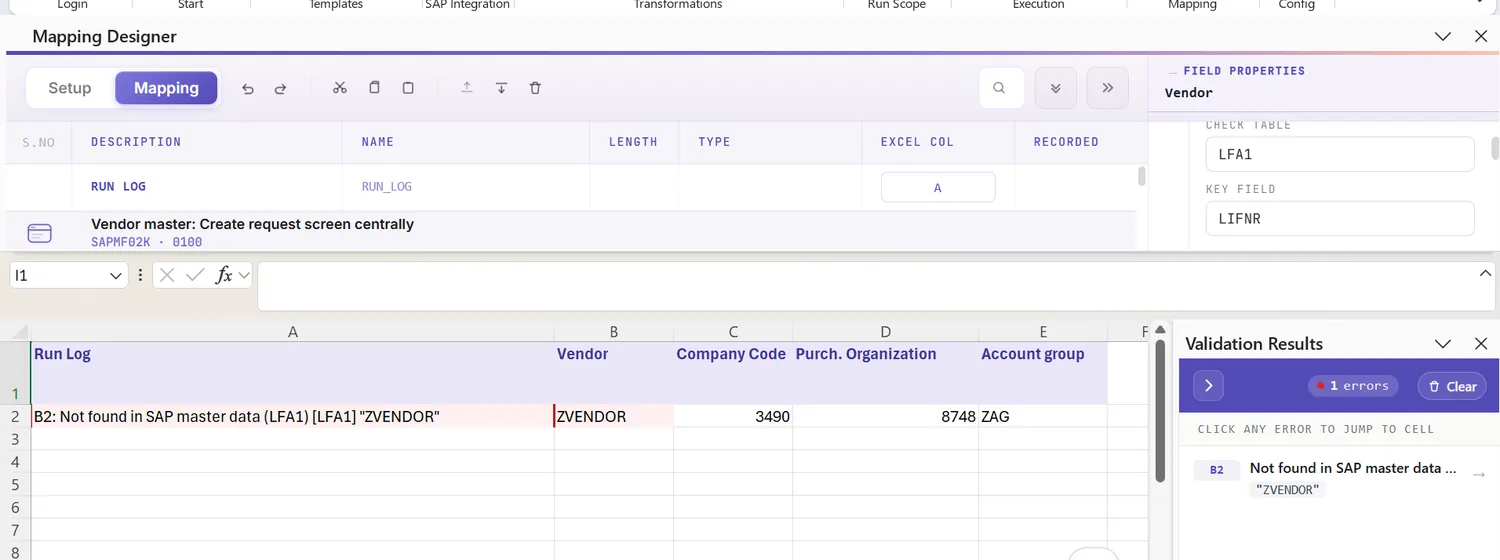Click the confirm checkmark in formula bar
The height and width of the screenshot is (560, 1500).
(x=195, y=275)
